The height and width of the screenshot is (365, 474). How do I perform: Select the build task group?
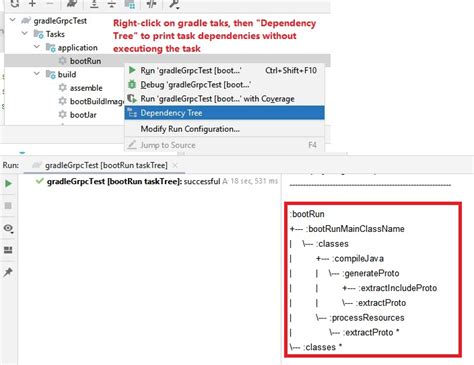(x=67, y=74)
